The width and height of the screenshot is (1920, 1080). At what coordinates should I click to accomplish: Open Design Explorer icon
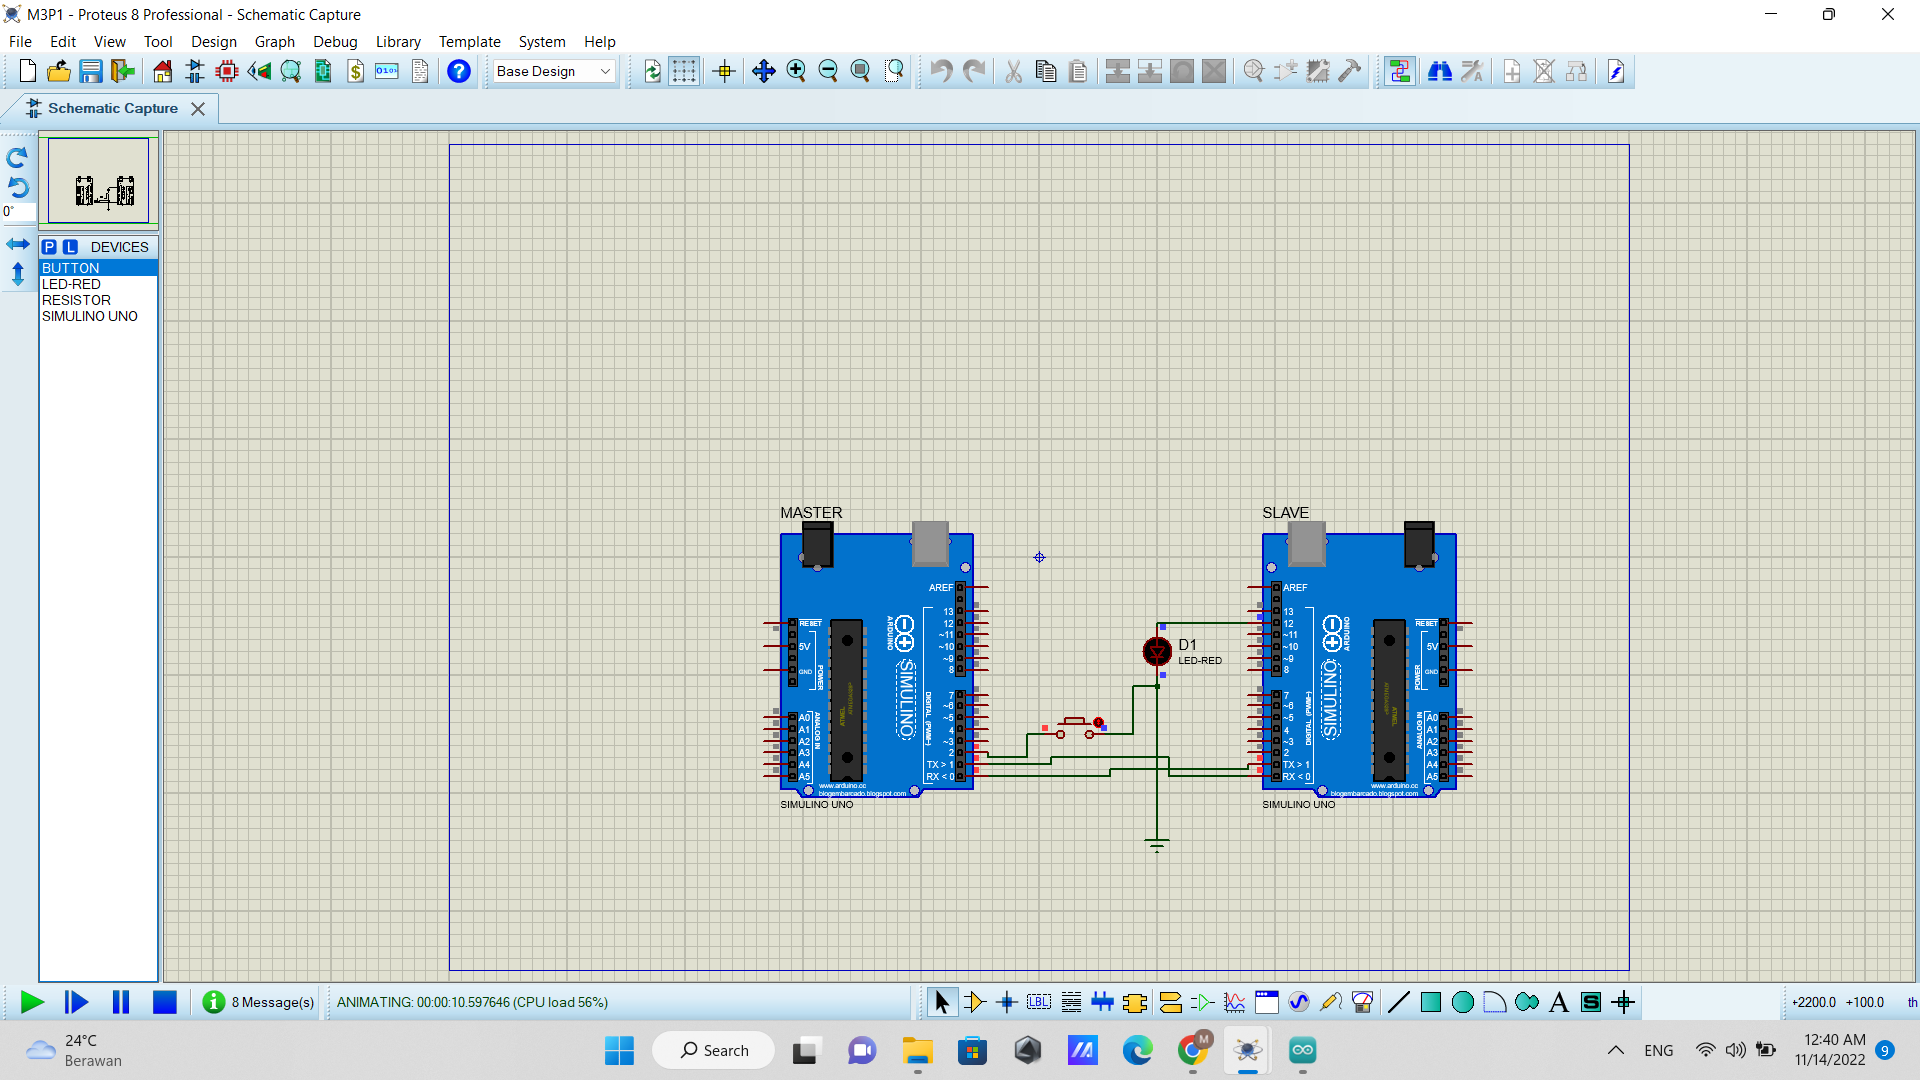tap(291, 71)
